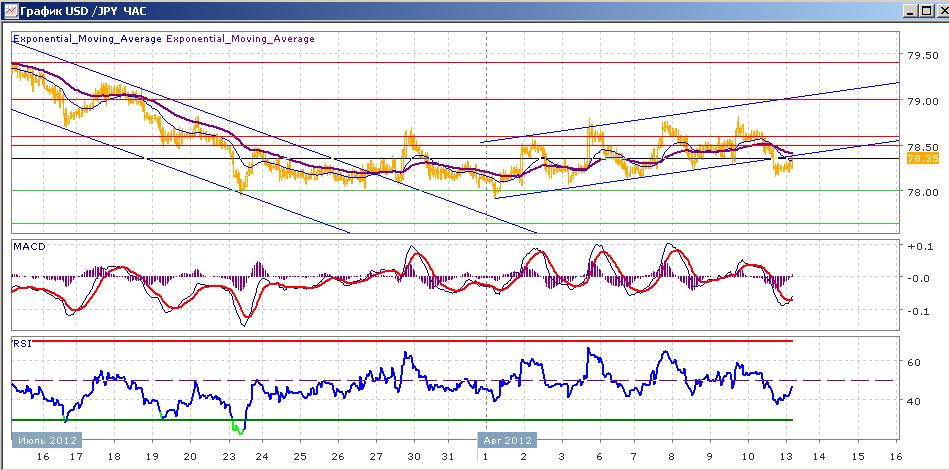Image resolution: width=949 pixels, height=470 pixels.
Task: Click the RSI 60 axis label
Action: tap(915, 362)
